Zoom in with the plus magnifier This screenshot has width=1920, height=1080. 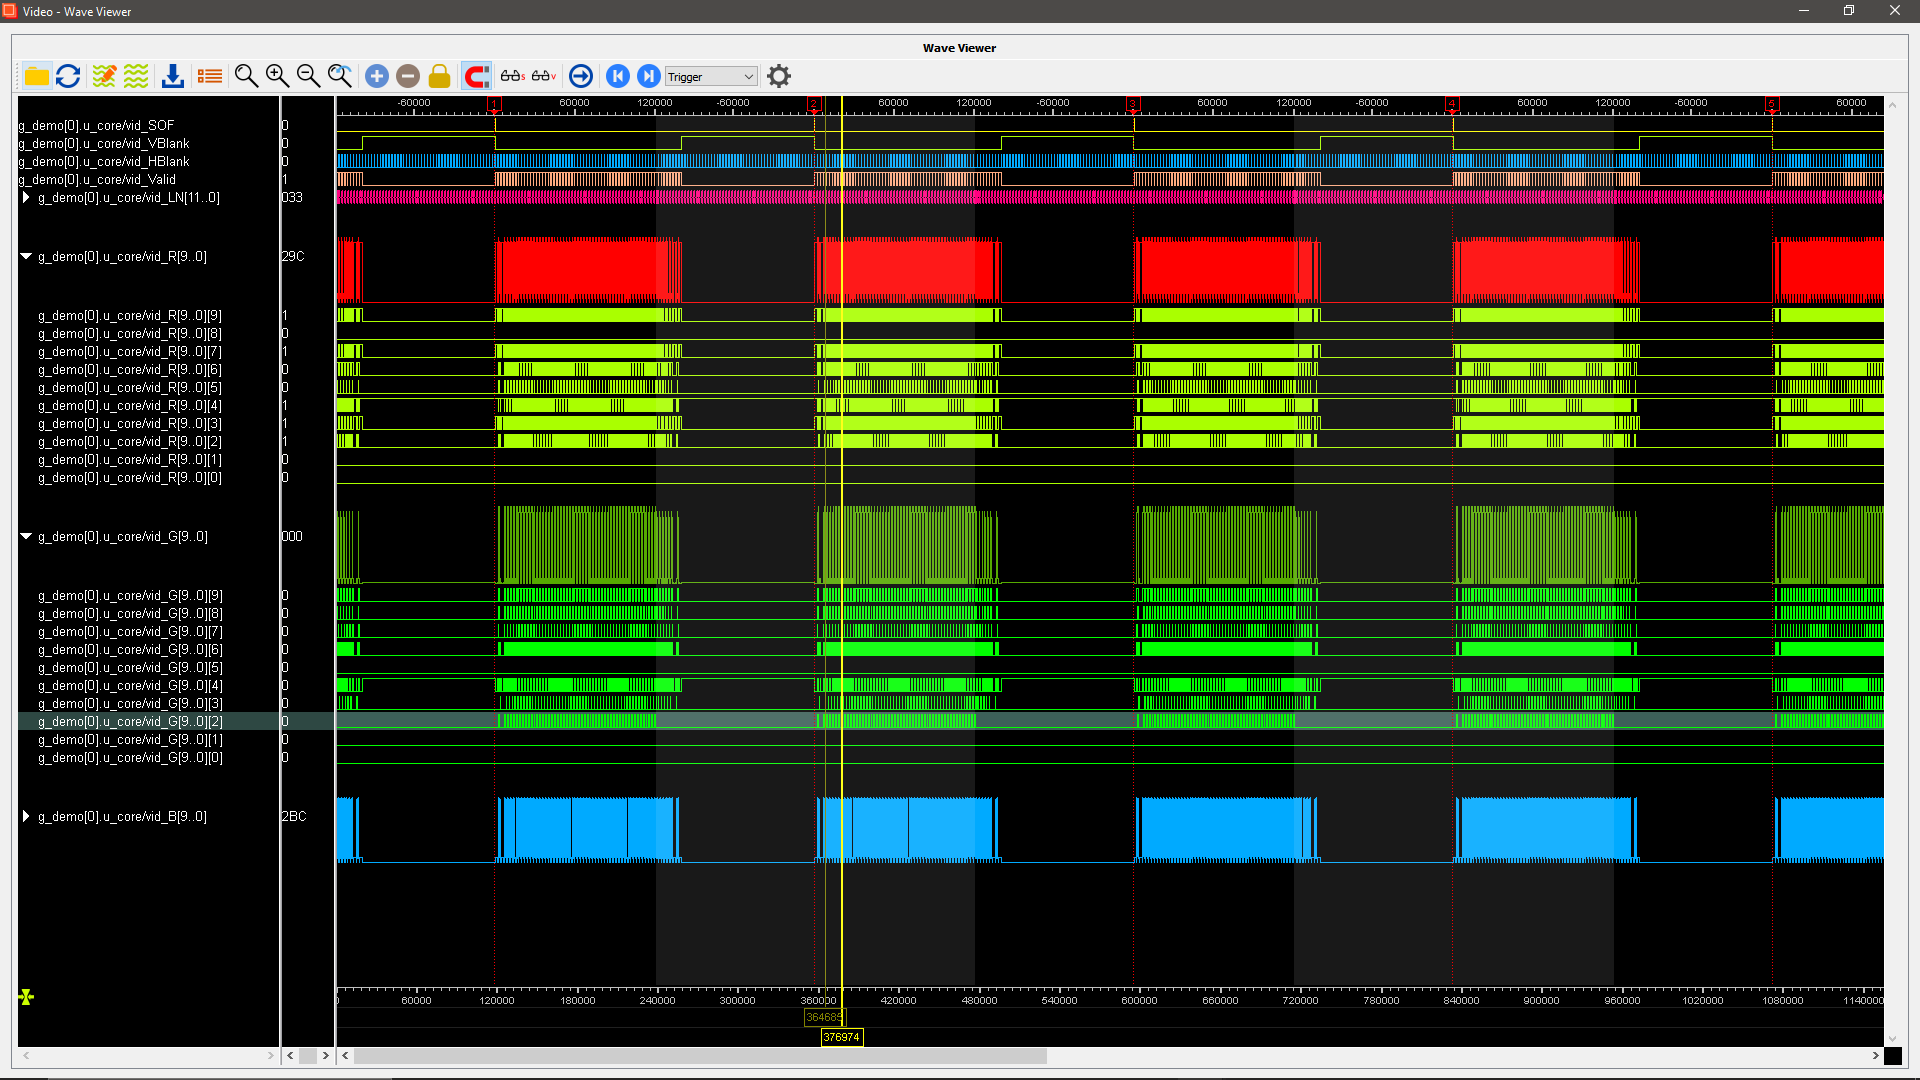coord(277,76)
